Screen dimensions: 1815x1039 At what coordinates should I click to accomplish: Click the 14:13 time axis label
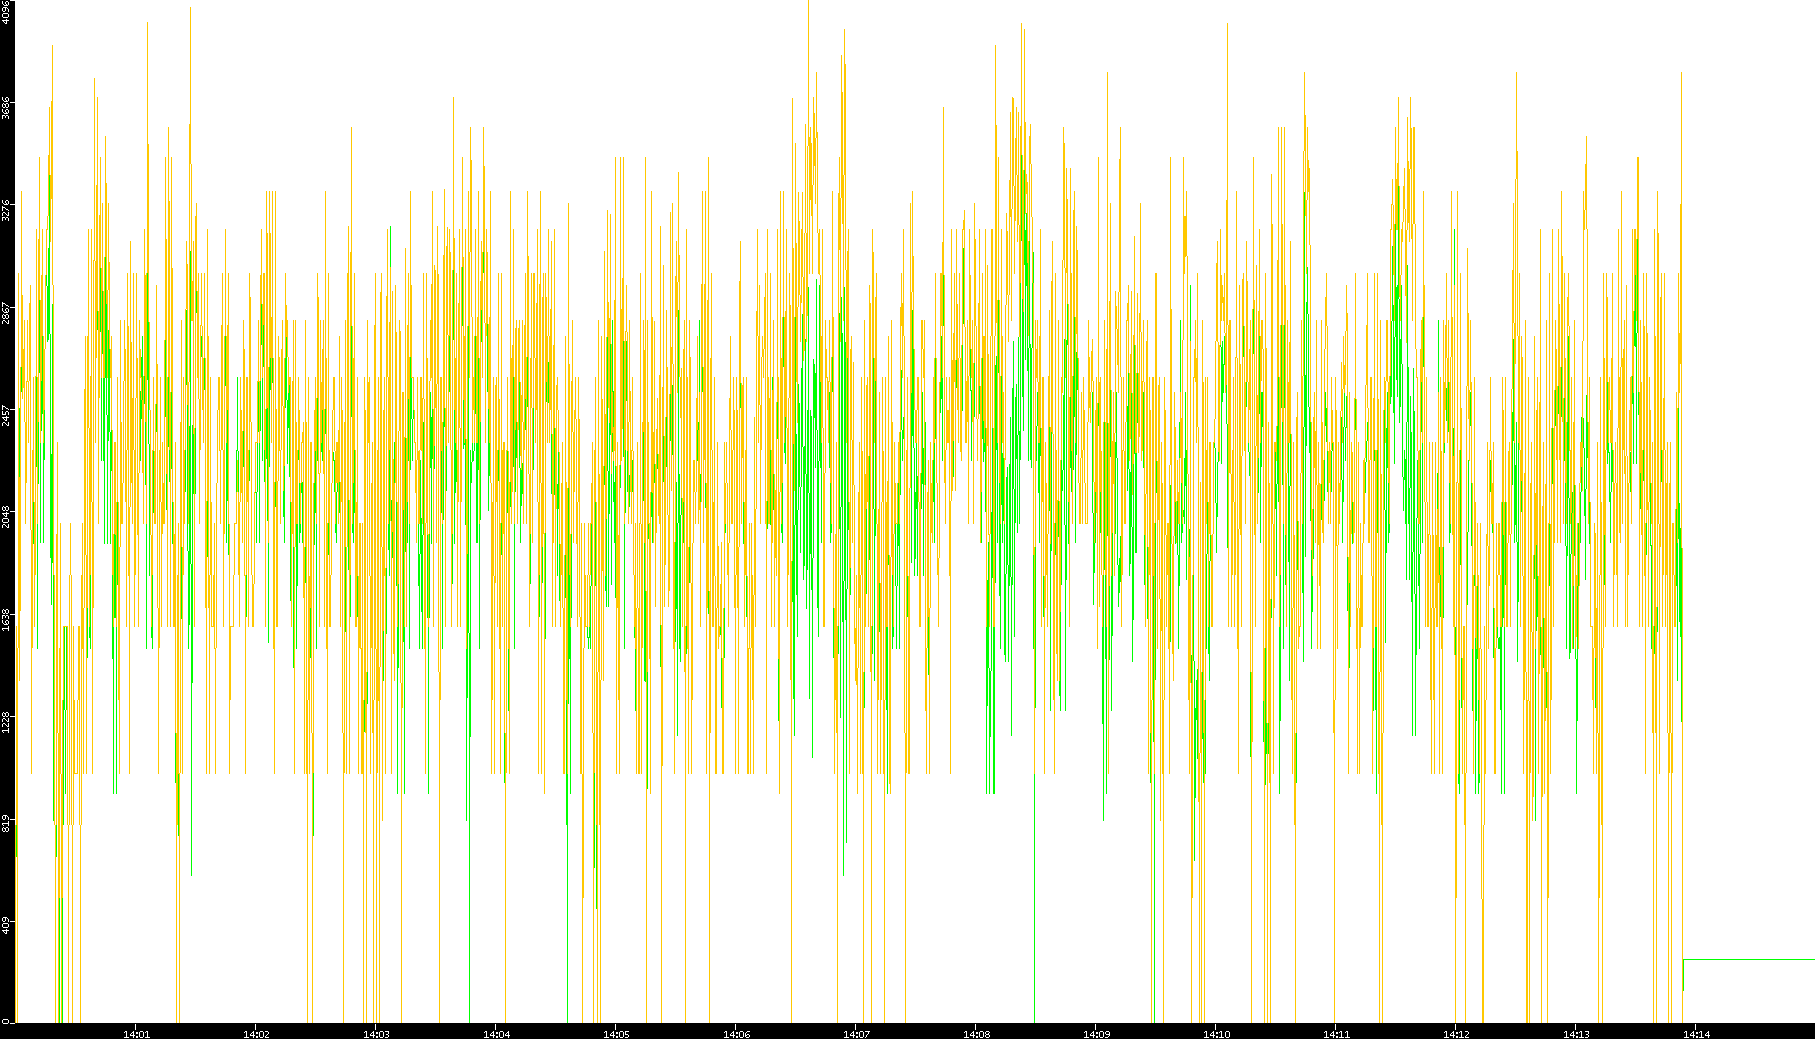click(x=1577, y=1034)
